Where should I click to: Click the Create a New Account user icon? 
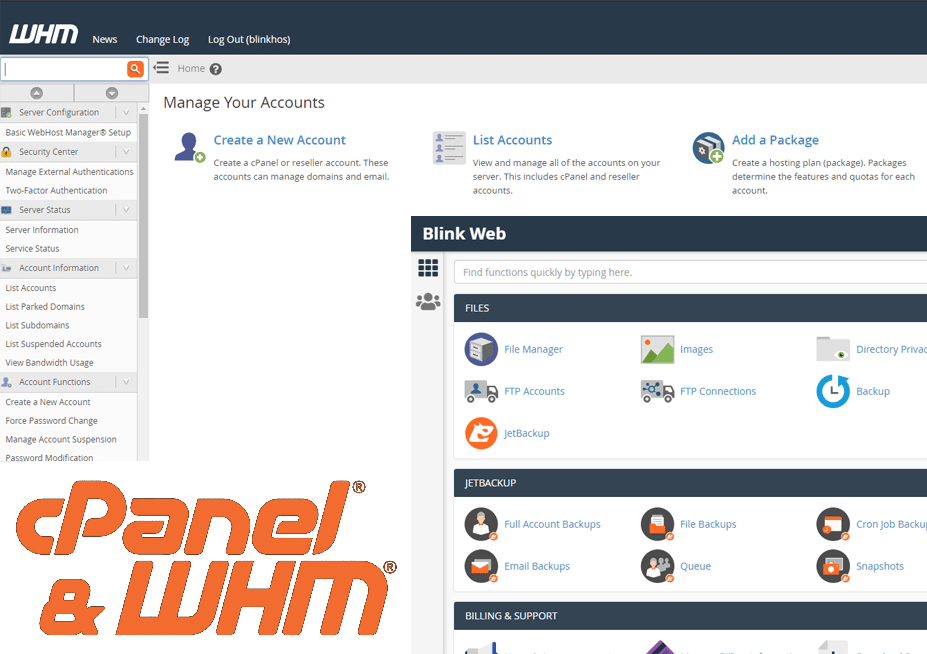tap(189, 147)
